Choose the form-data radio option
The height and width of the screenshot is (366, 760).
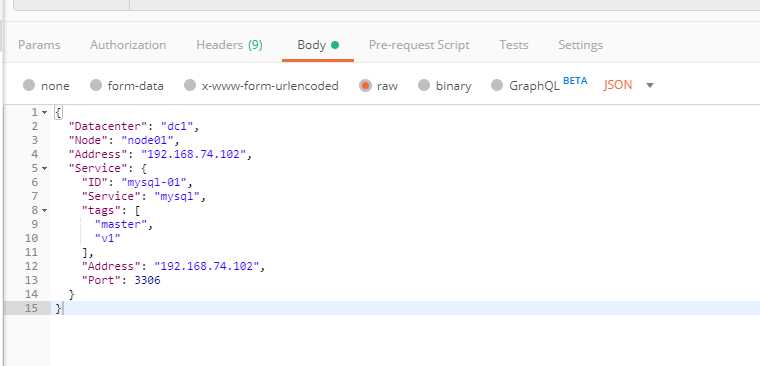(x=96, y=86)
